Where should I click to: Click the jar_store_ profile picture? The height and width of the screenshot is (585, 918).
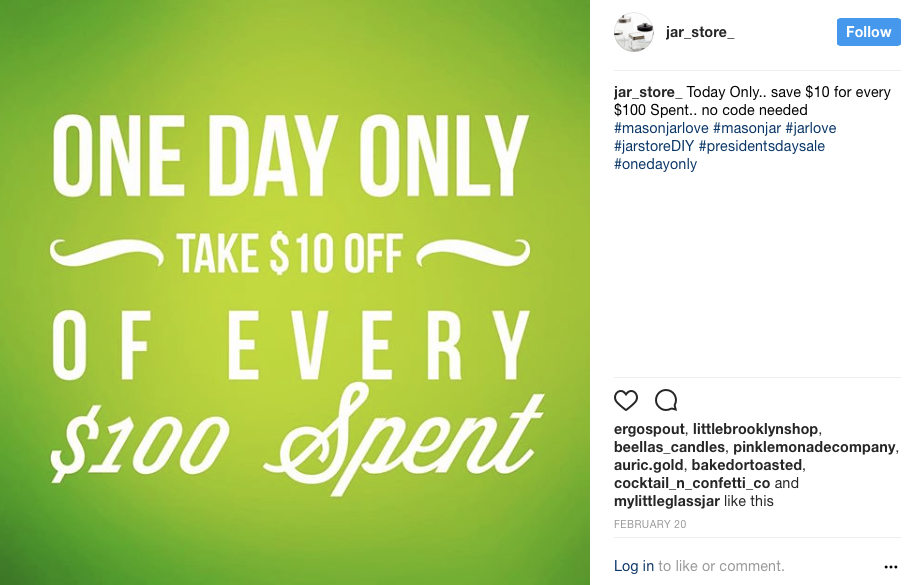[x=634, y=32]
